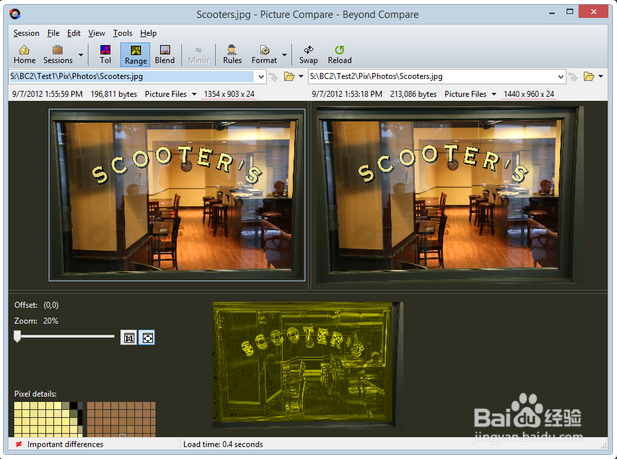Image resolution: width=617 pixels, height=459 pixels.
Task: Click the right Scooters picture
Action: click(x=449, y=195)
